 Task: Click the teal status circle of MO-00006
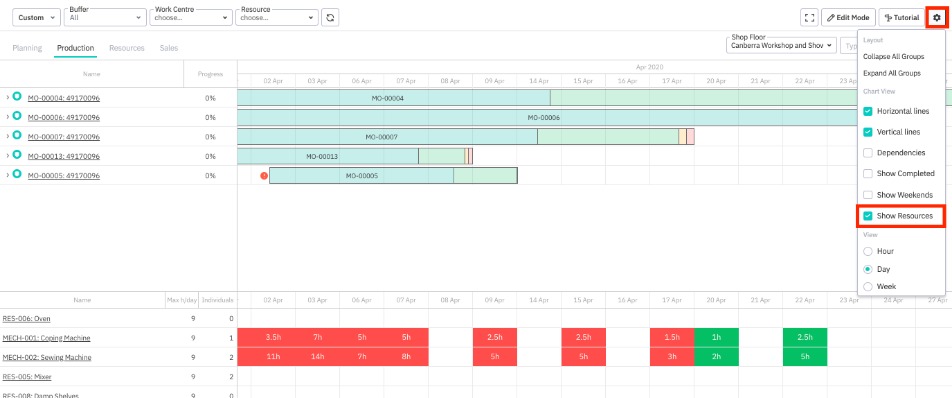coord(17,116)
